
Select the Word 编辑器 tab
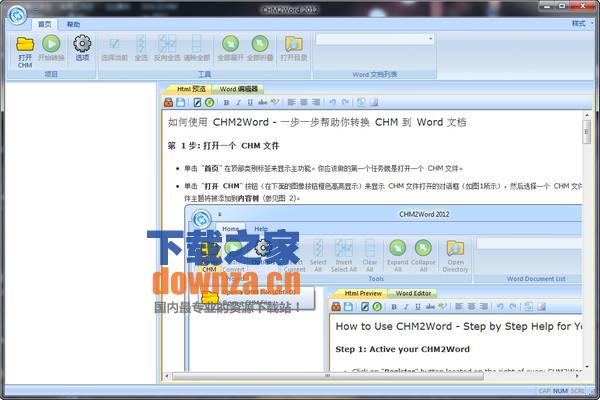(238, 89)
